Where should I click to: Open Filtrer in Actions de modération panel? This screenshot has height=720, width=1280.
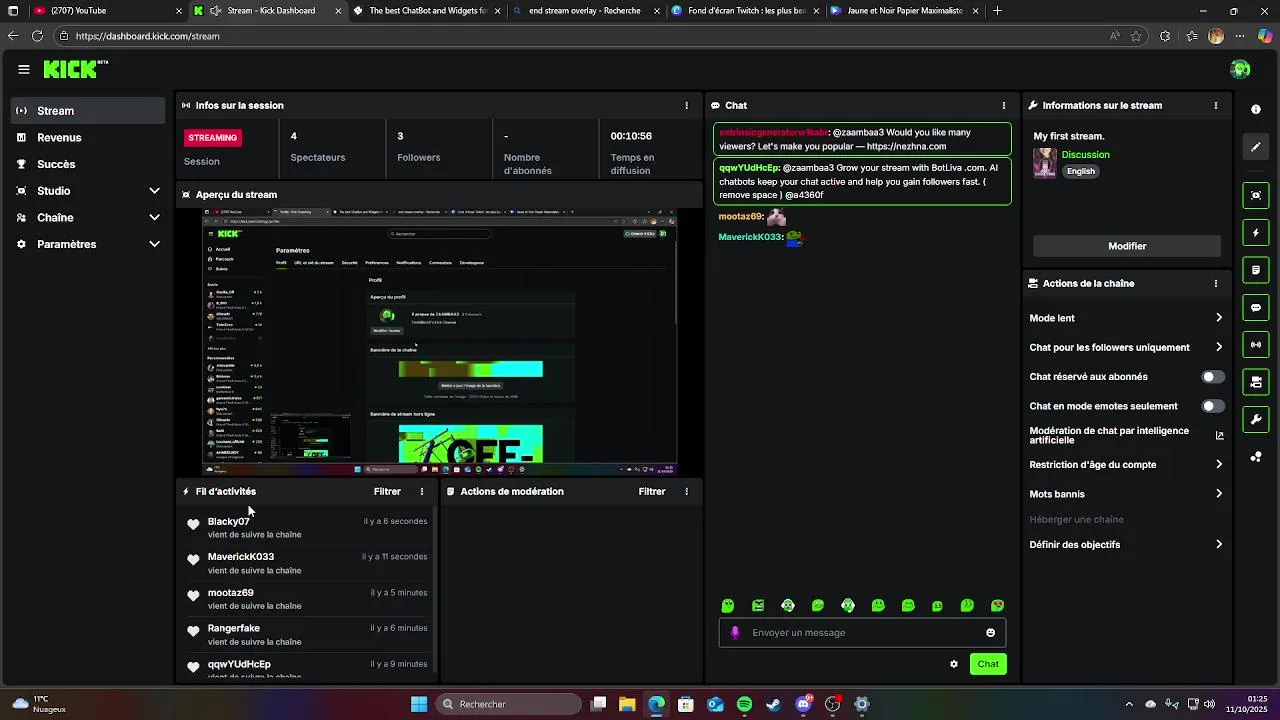652,491
